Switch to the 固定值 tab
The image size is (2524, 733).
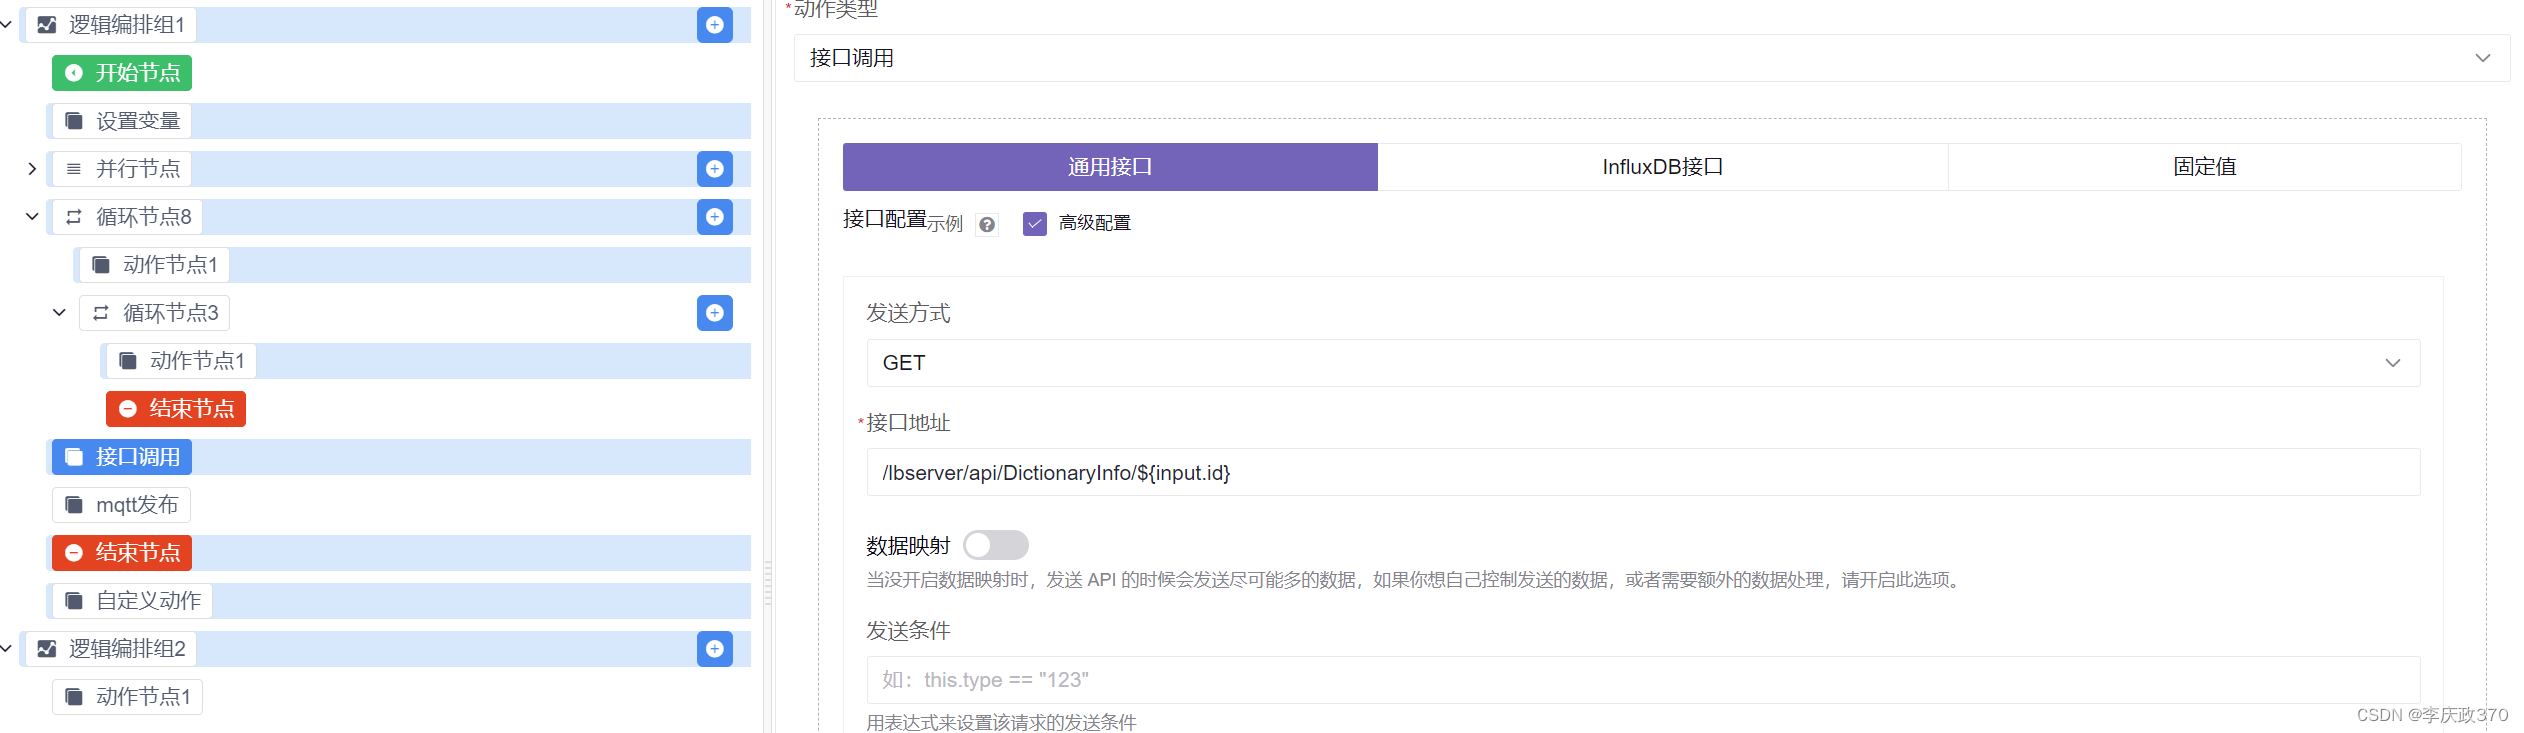tap(2205, 167)
